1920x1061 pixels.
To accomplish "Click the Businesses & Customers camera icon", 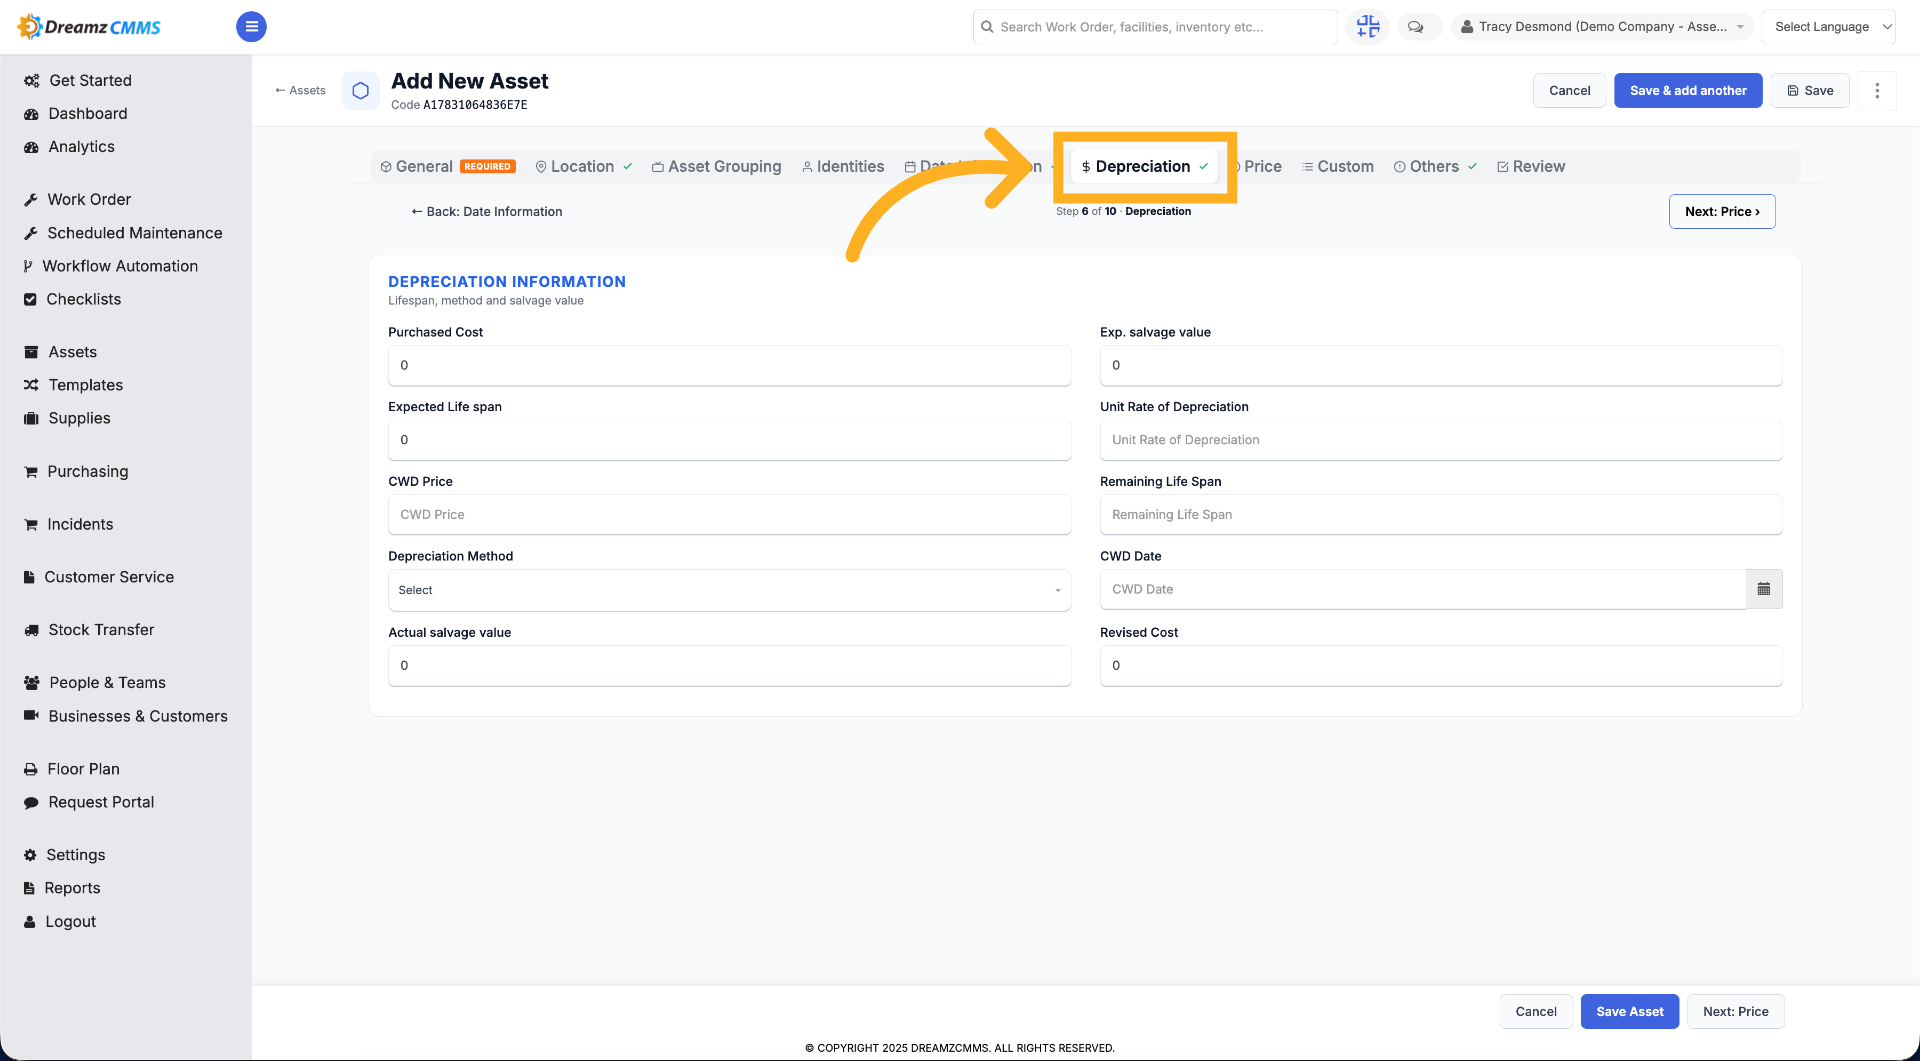I will 31,716.
